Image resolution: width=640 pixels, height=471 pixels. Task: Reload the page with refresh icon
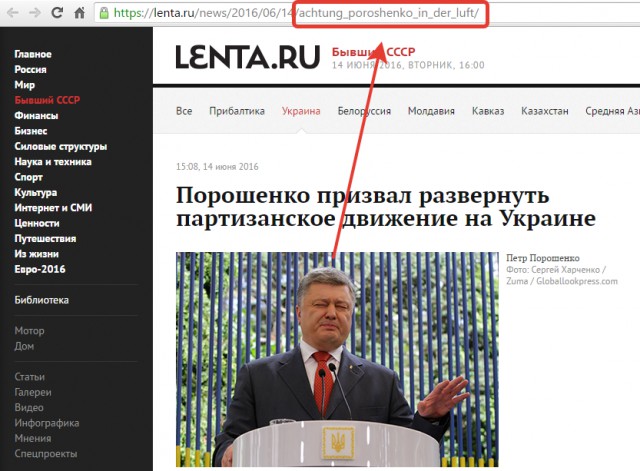tap(57, 13)
